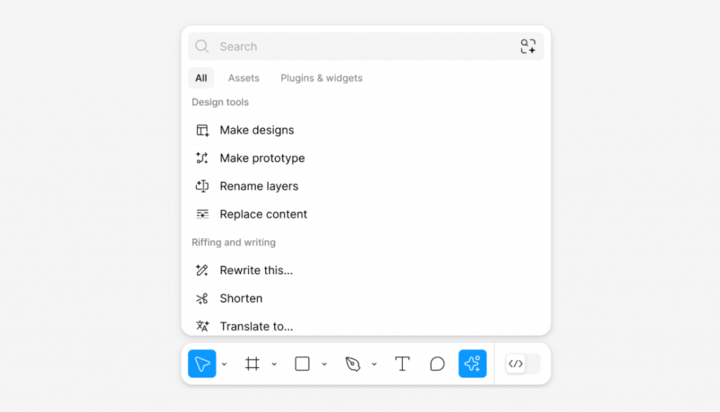Open the Plugins & widgets tab
This screenshot has width=720, height=412.
pos(321,78)
